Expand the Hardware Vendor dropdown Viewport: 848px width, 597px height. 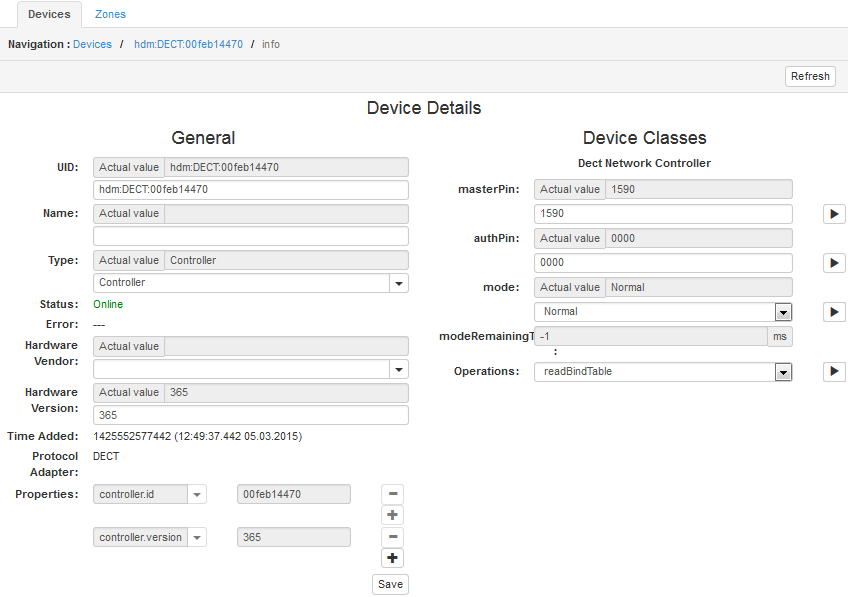[398, 369]
